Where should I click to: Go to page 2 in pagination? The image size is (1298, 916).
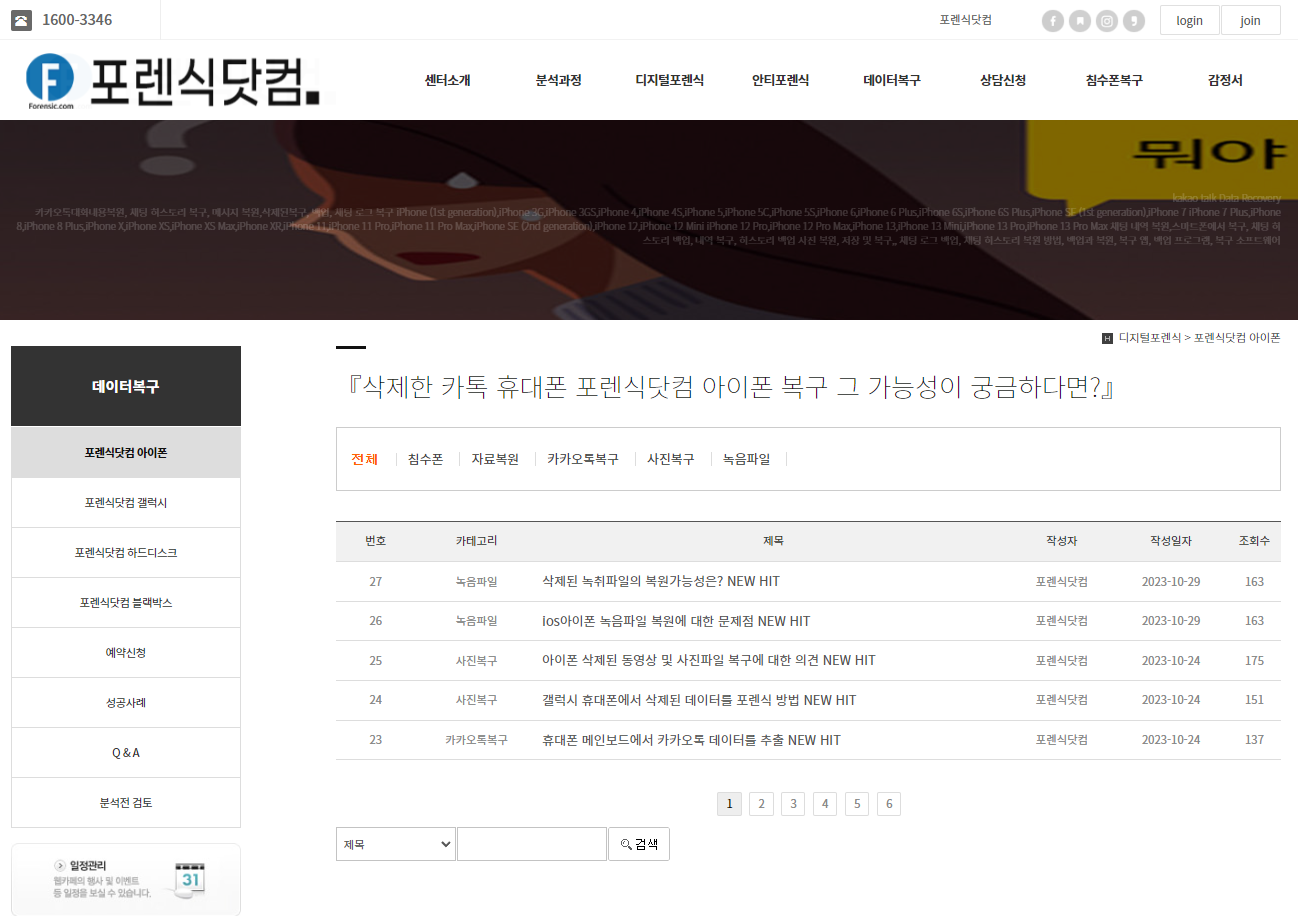pos(761,804)
